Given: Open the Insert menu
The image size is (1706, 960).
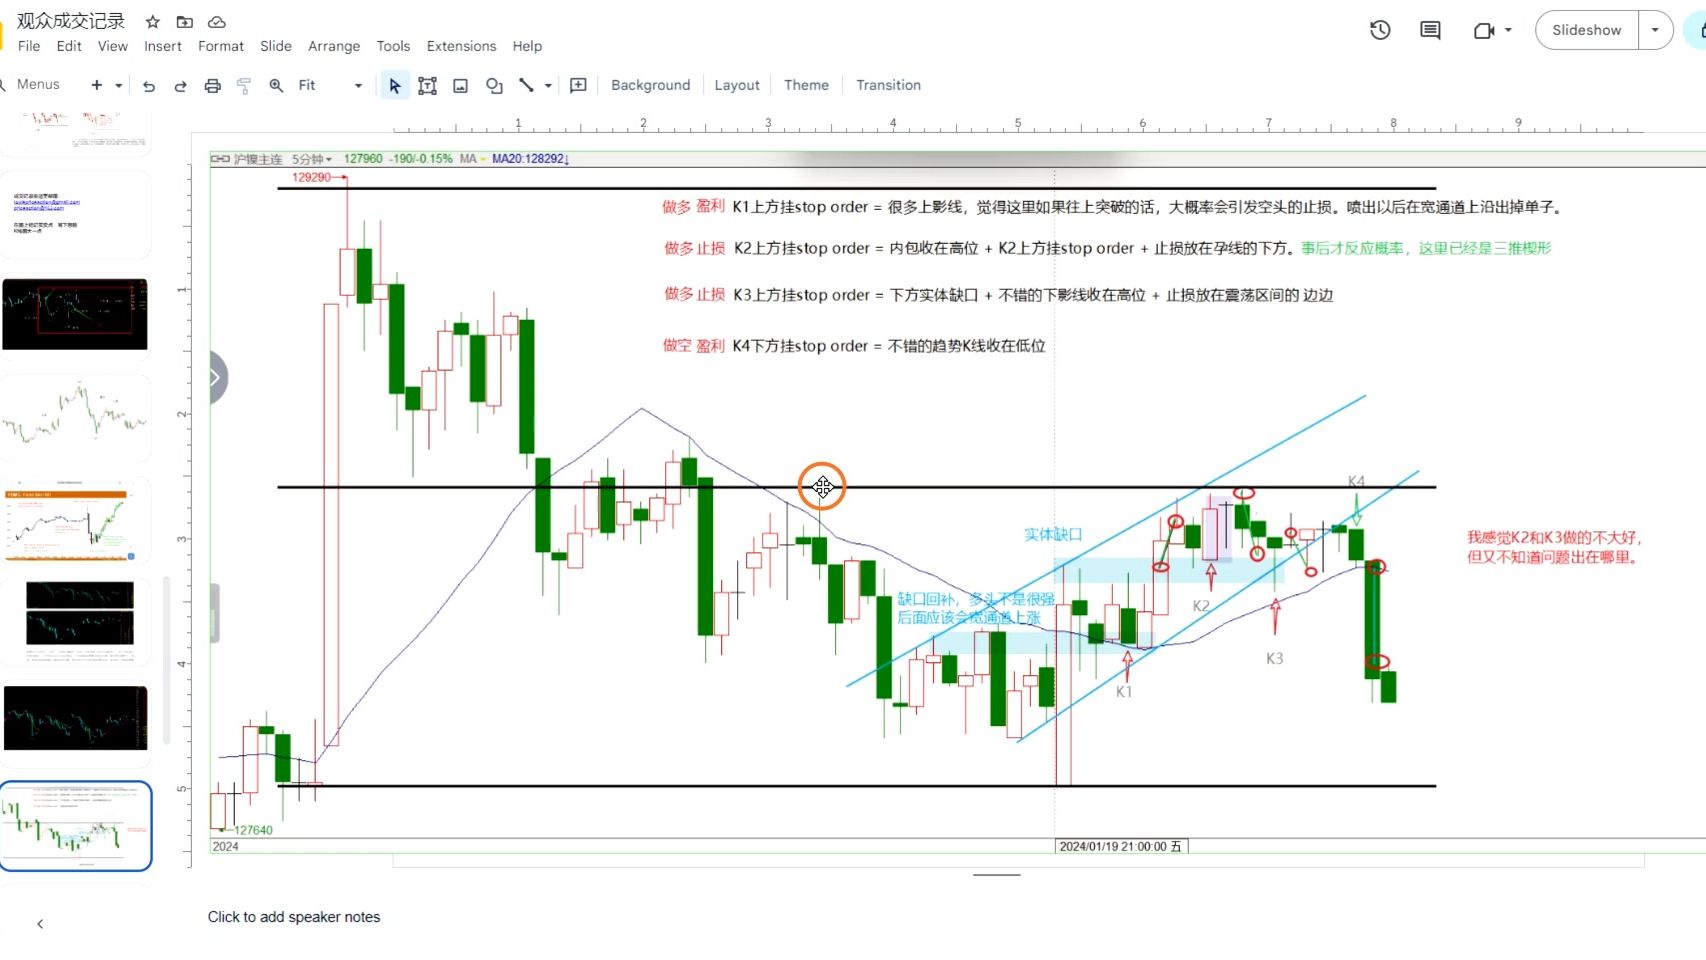Looking at the screenshot, I should (x=163, y=46).
